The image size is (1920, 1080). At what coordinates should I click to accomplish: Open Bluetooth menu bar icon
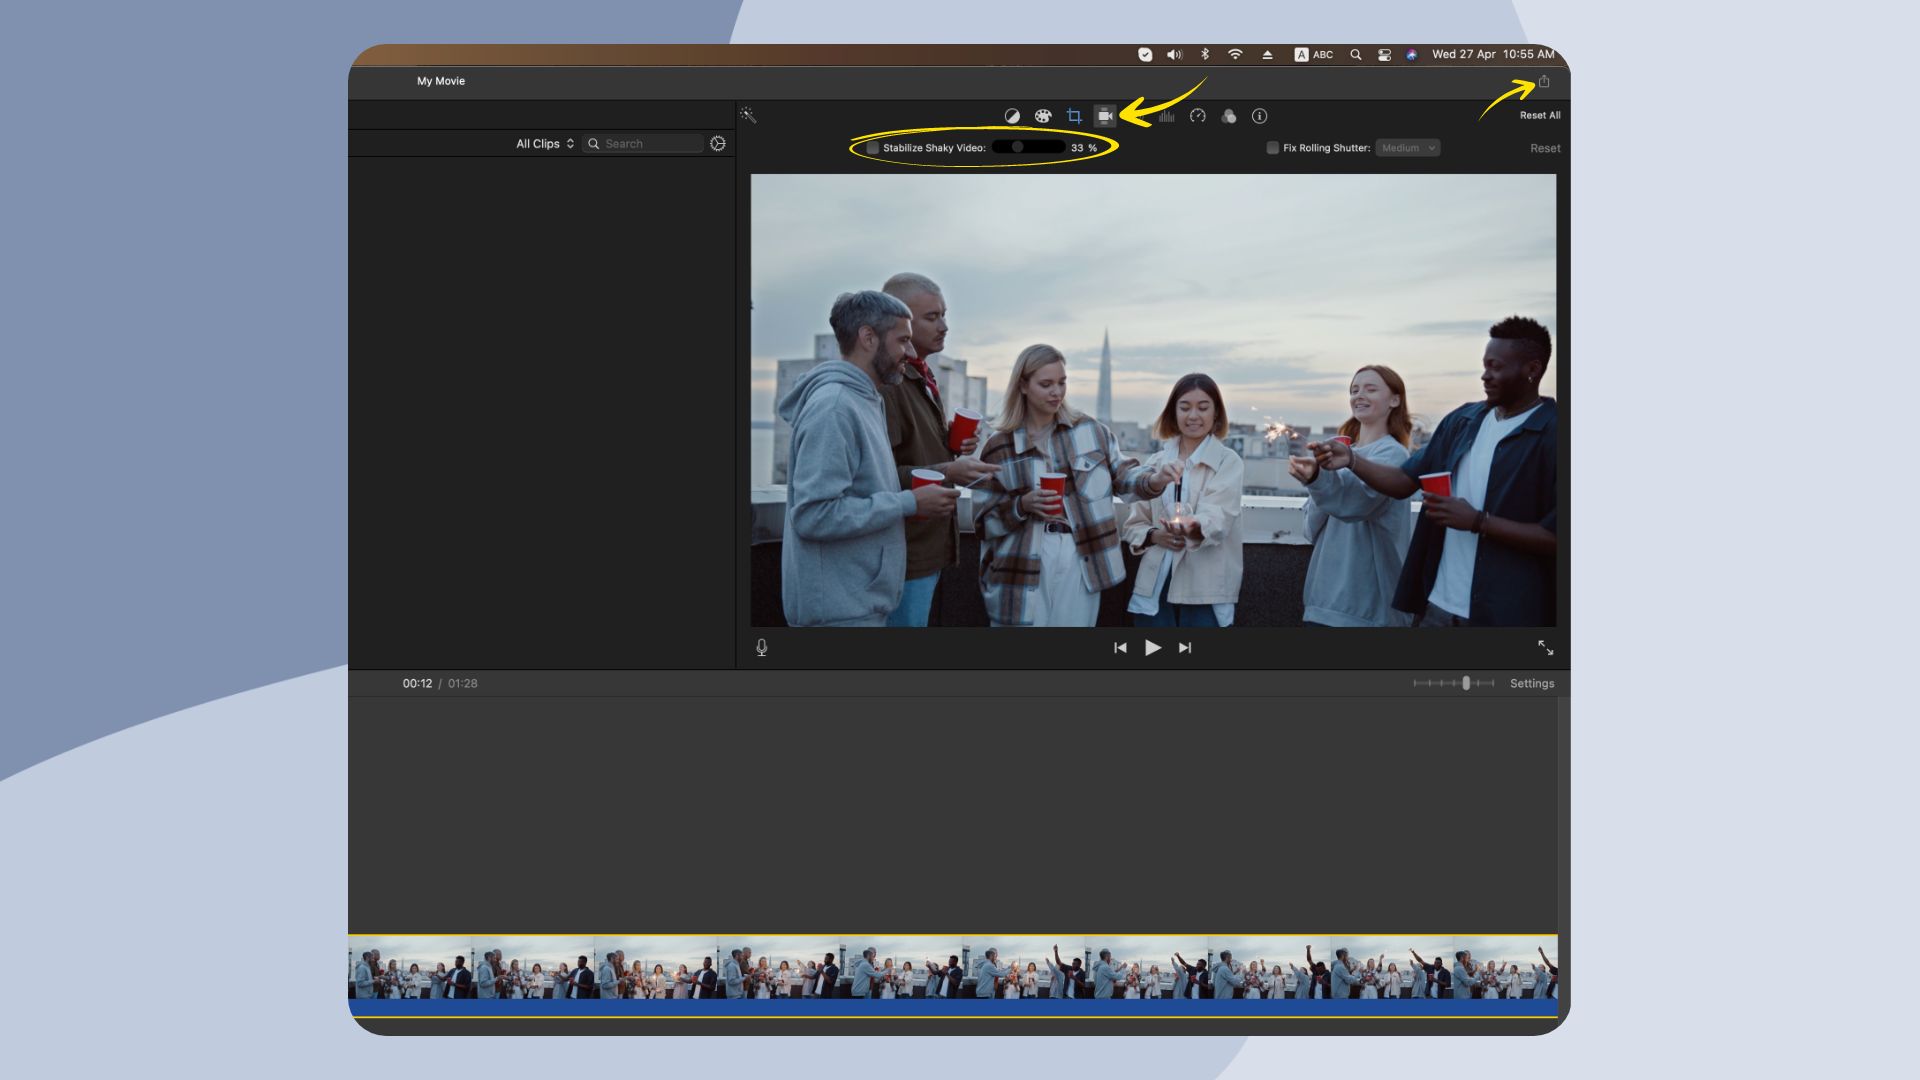1205,55
